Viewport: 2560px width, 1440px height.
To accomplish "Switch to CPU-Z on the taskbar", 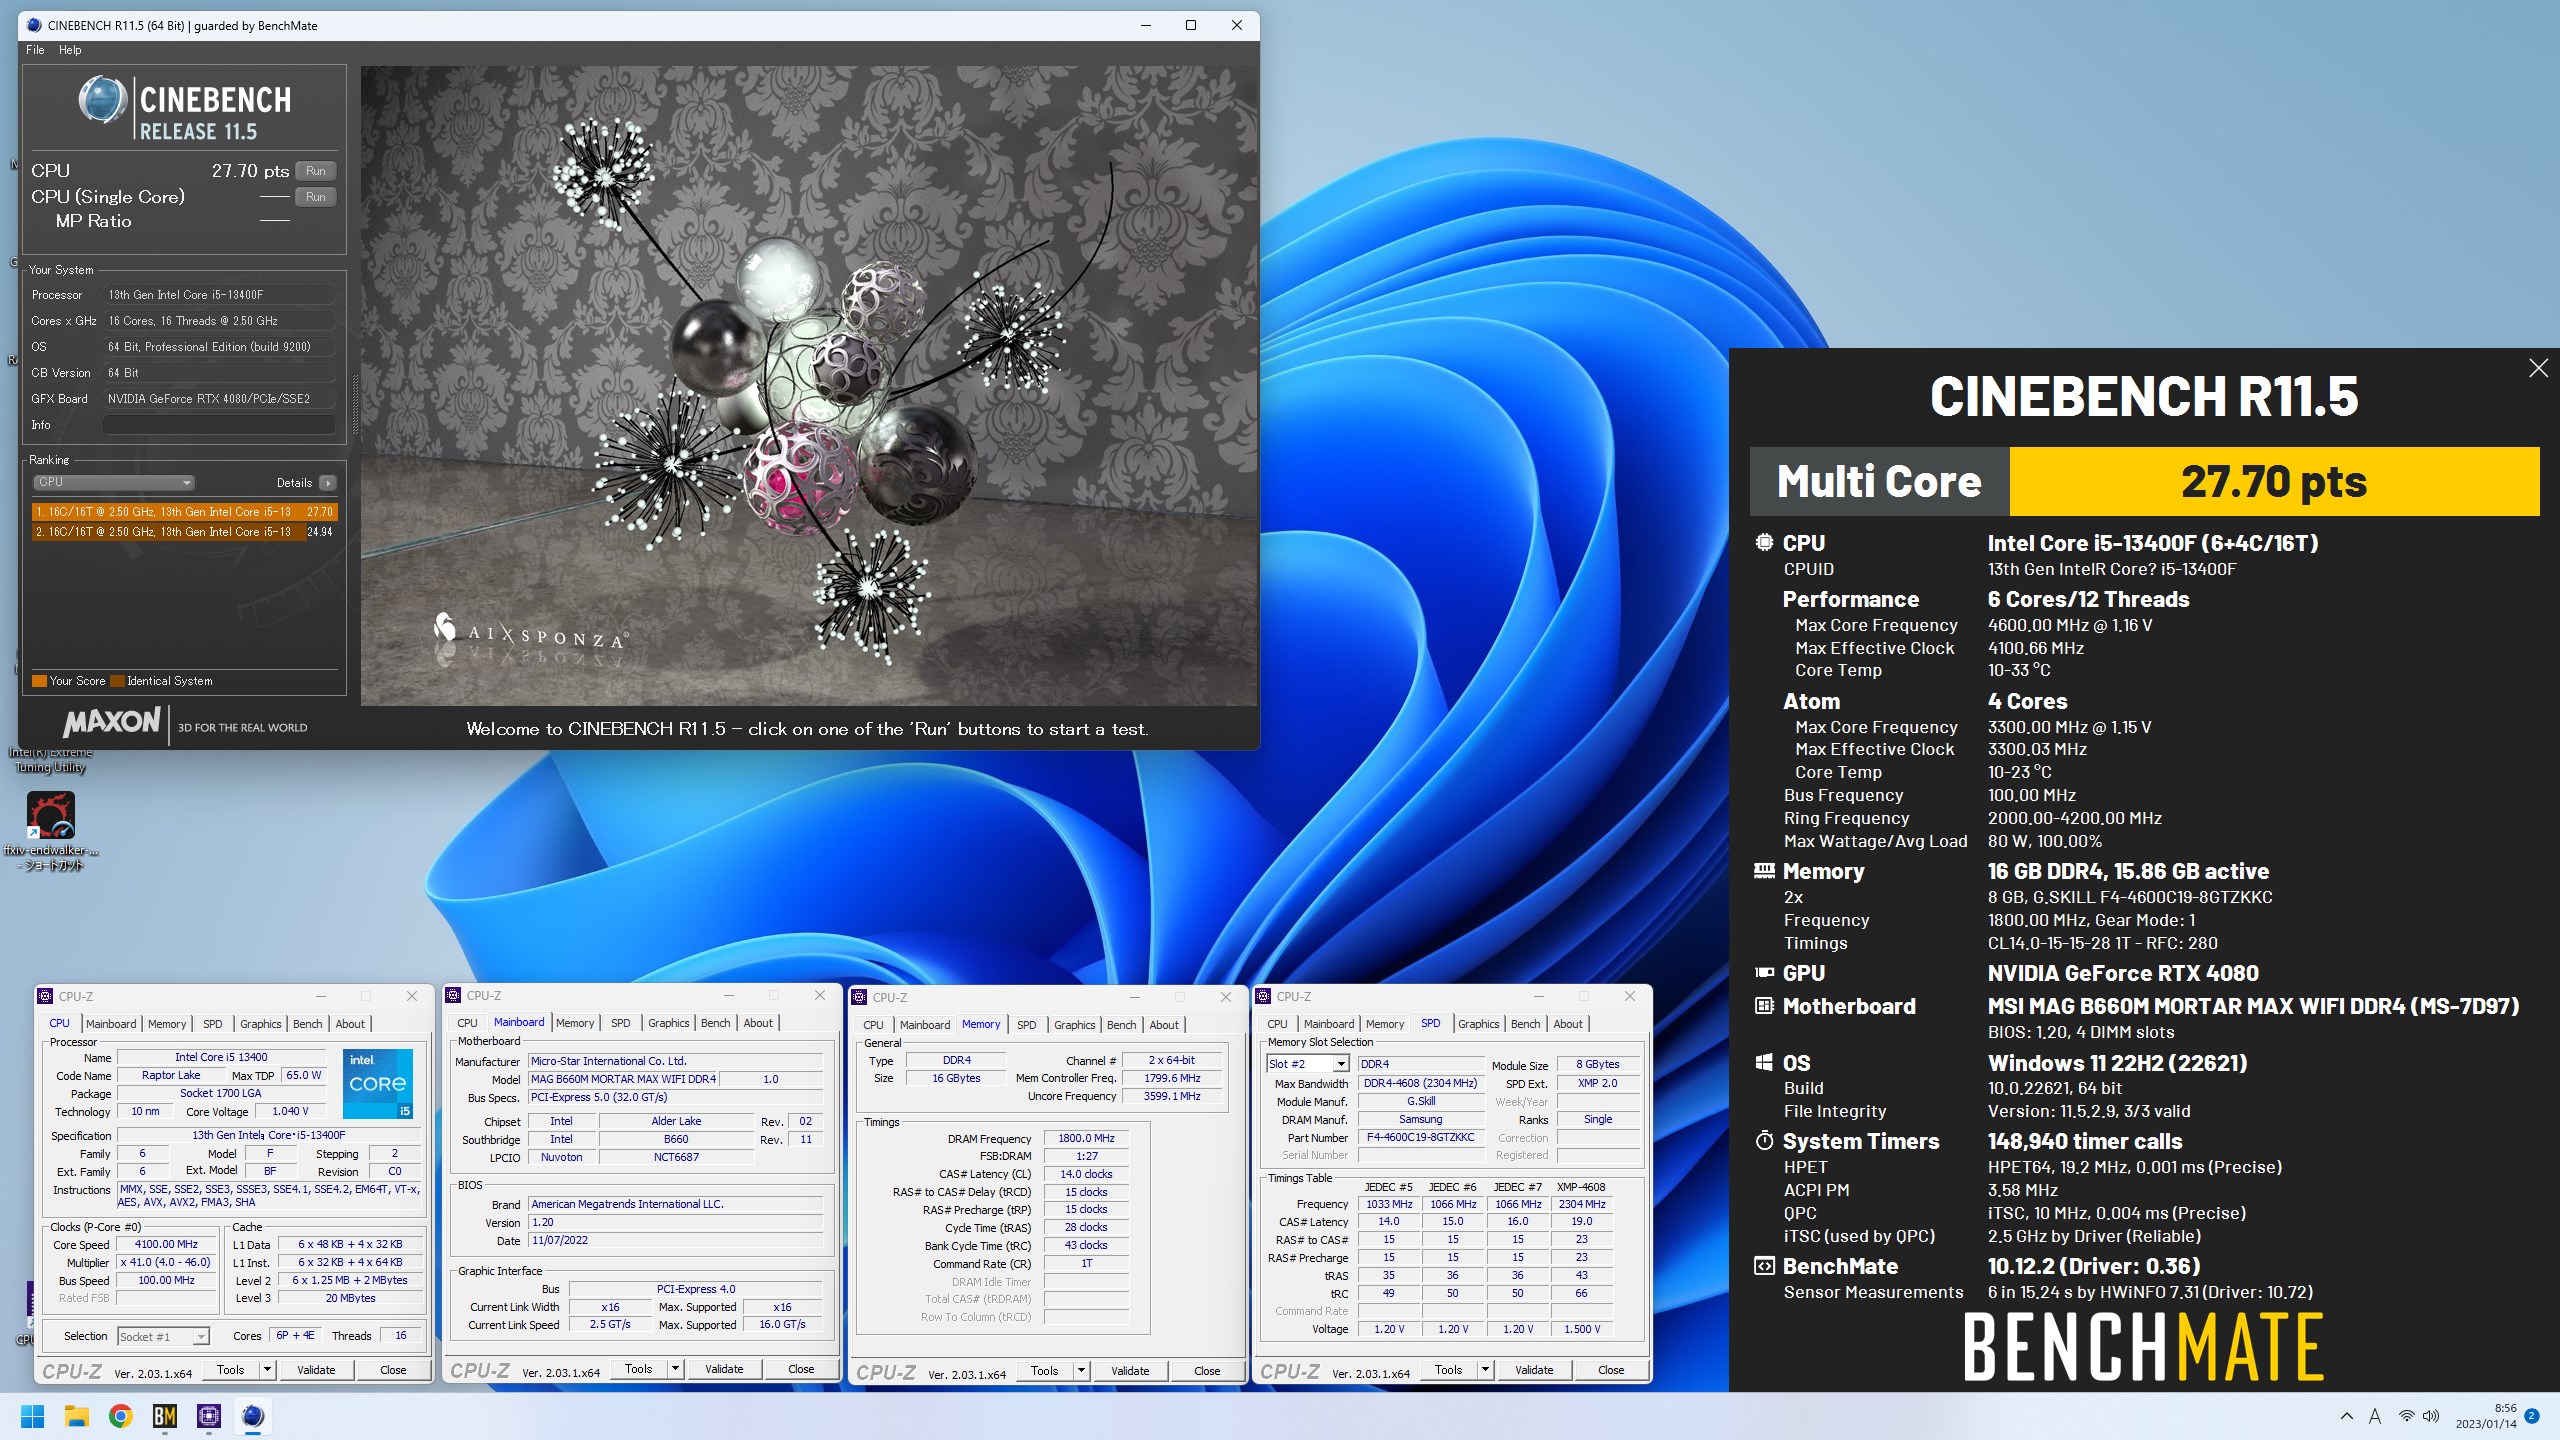I will pos(209,1416).
